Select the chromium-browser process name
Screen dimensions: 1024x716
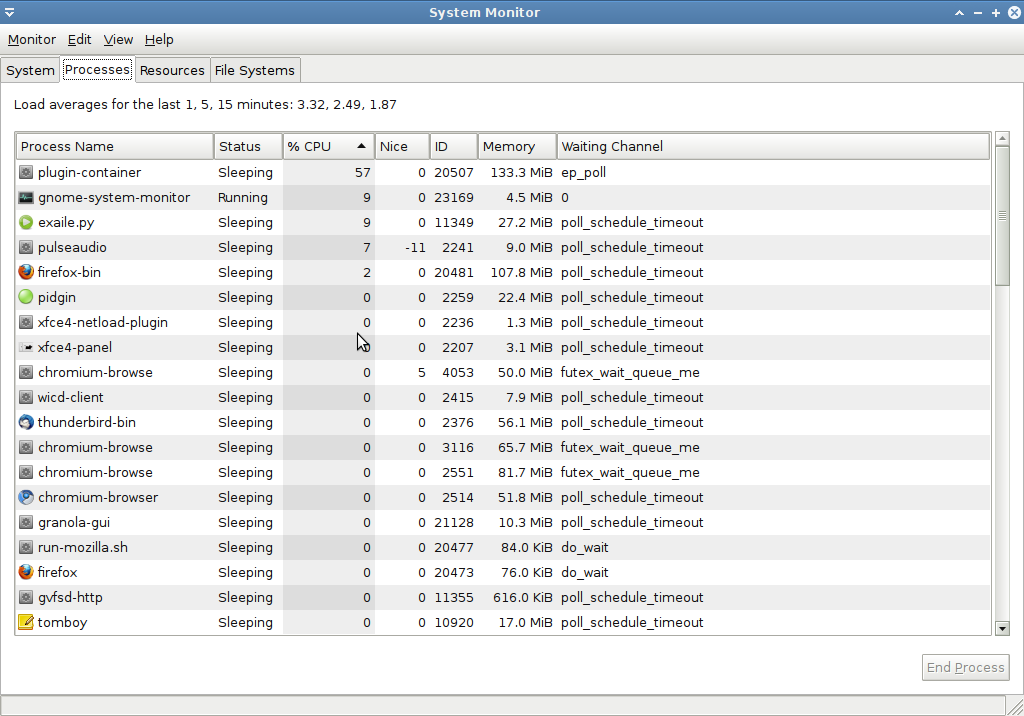98,497
